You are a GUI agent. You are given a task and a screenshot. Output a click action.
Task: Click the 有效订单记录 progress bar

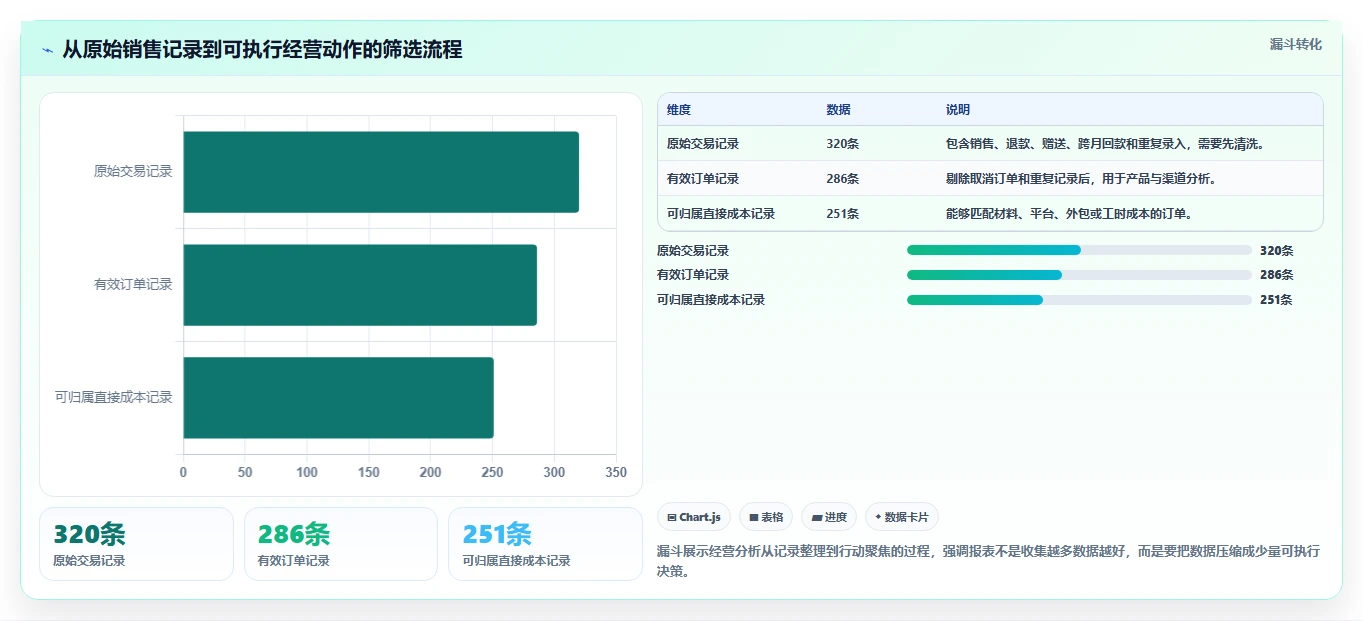click(1079, 275)
